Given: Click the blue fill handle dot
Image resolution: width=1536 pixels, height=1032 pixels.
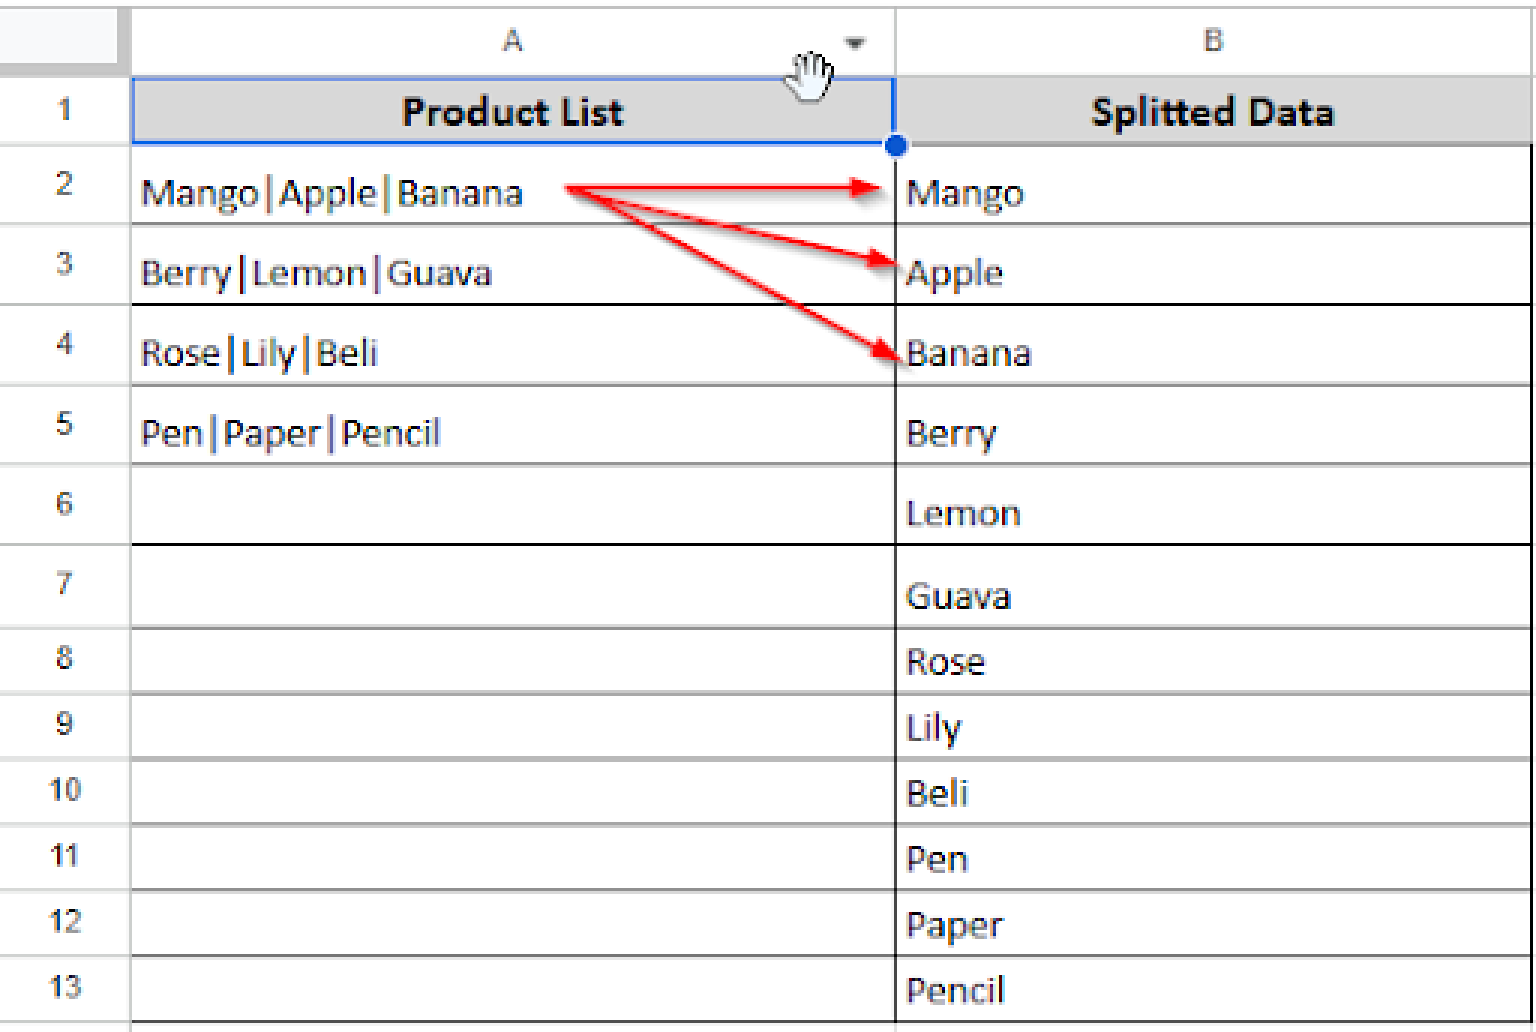Looking at the screenshot, I should click(897, 144).
